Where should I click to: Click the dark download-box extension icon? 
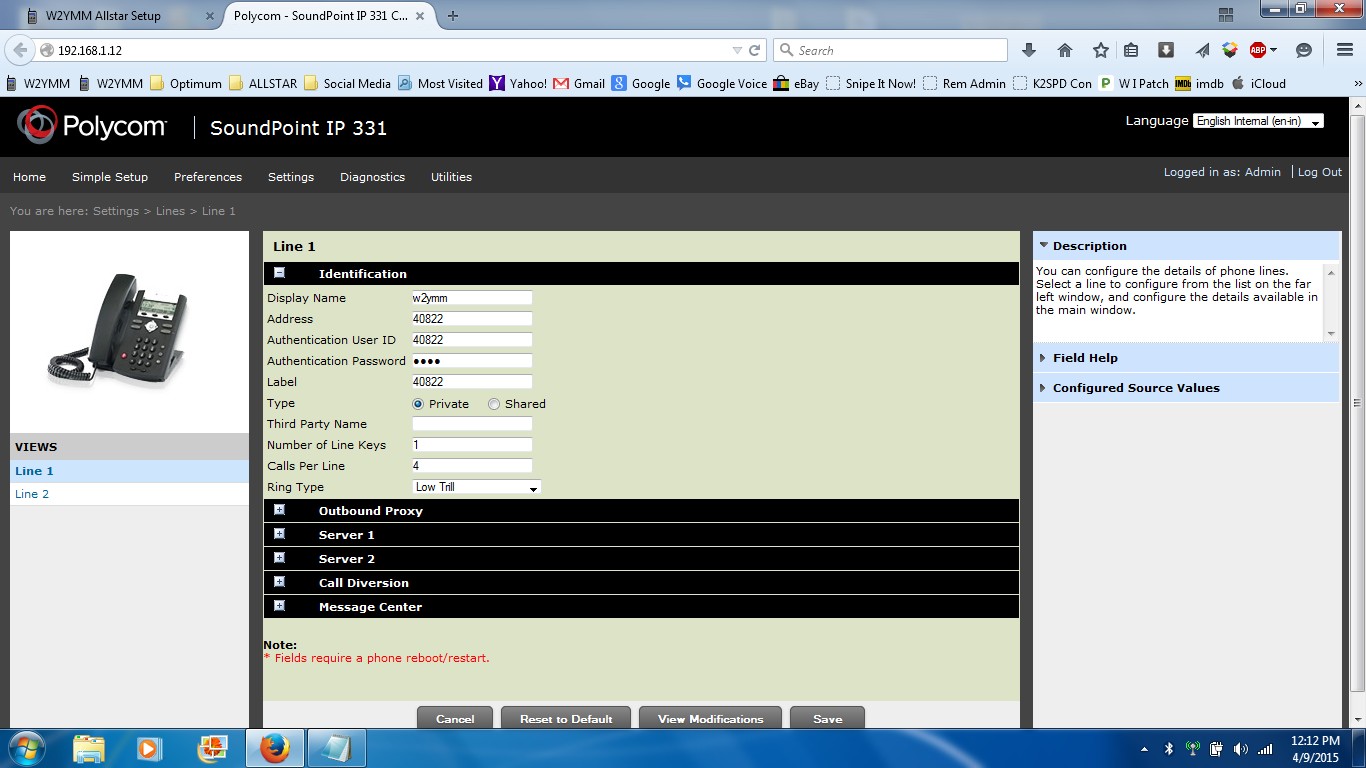coord(1166,50)
